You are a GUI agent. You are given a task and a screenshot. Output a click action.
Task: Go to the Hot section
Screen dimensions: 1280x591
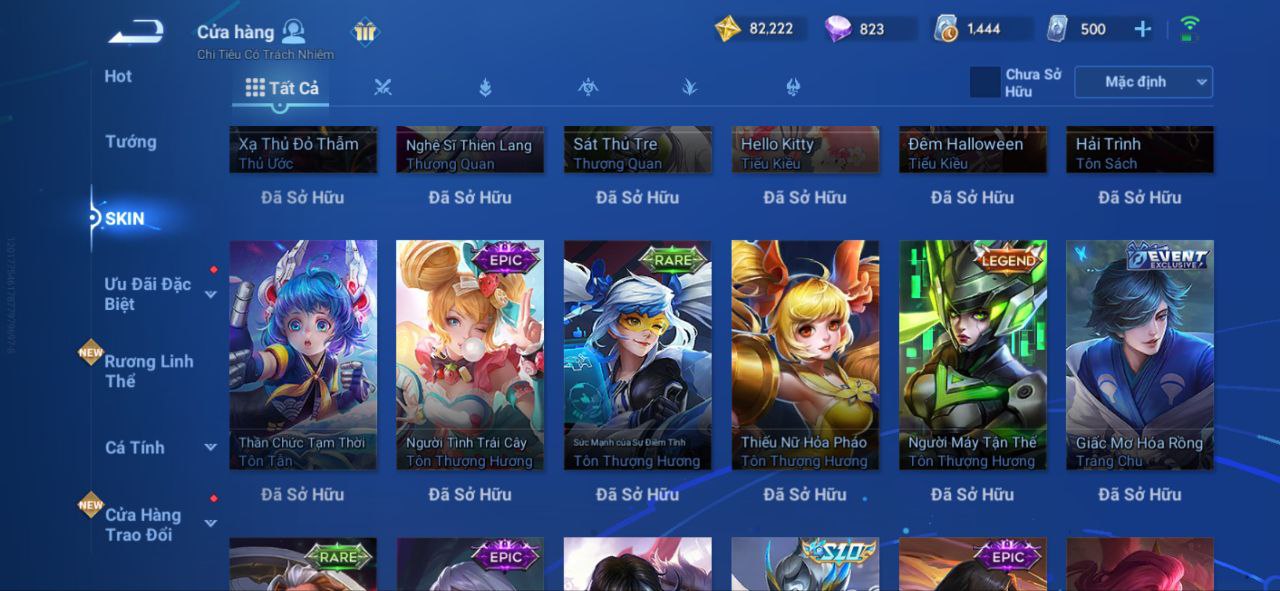click(118, 76)
